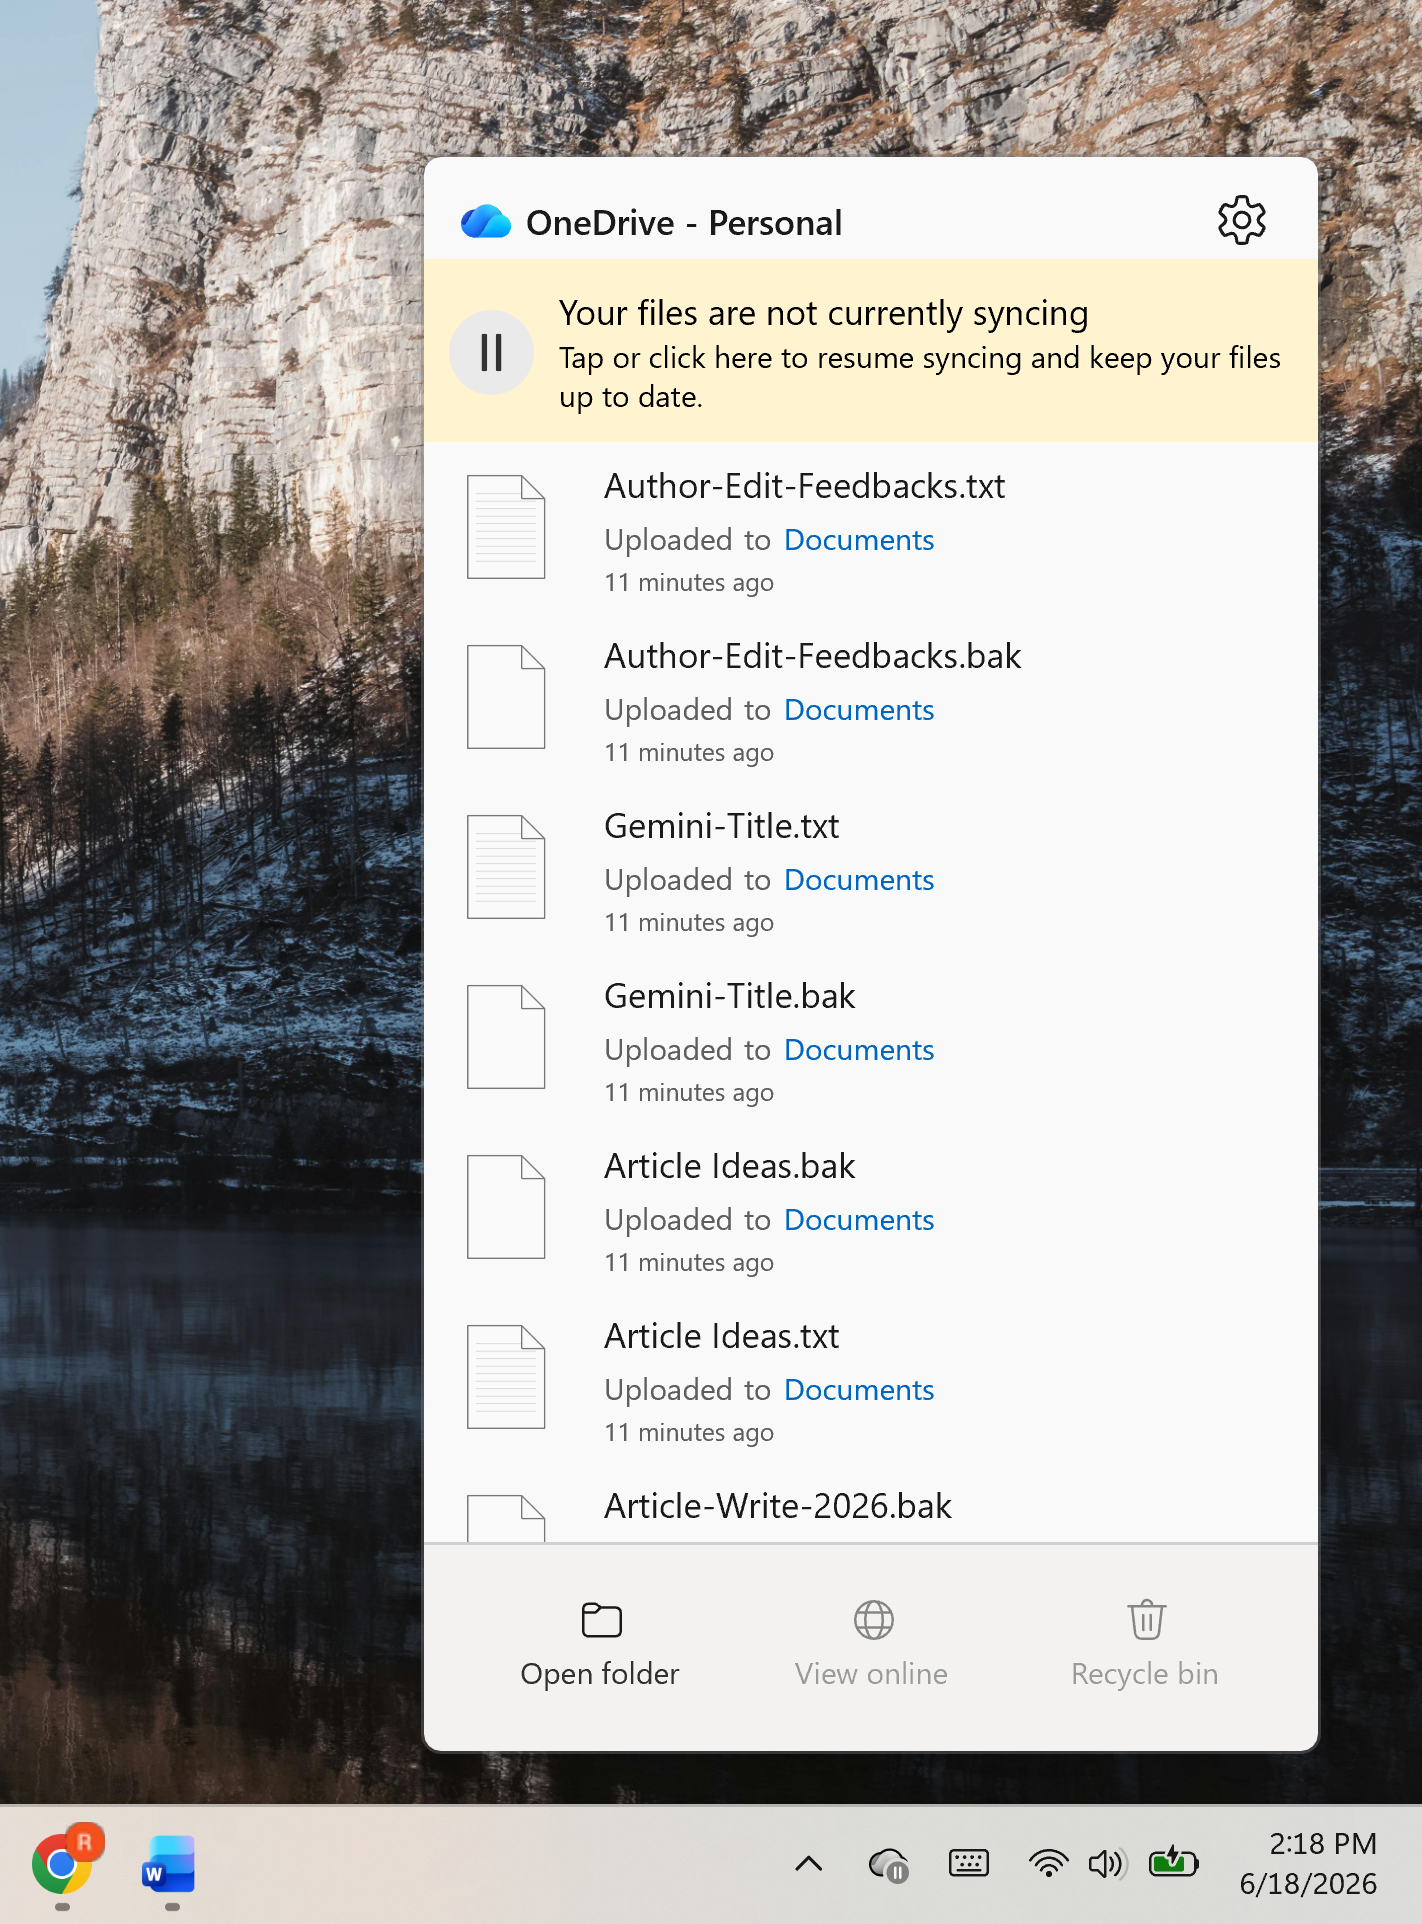Open Documents link under Author-Edit-Feedbacks.bak

pos(859,710)
